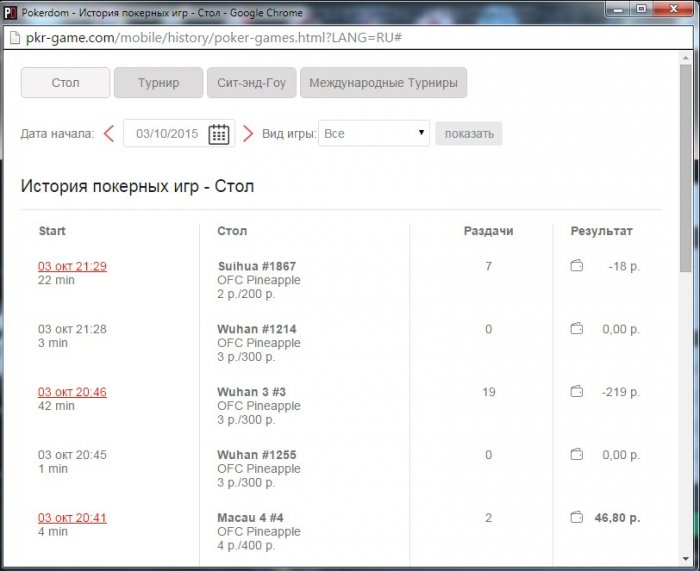Image resolution: width=700 pixels, height=571 pixels.
Task: Open the 03 окт 21:29 session link
Action: pos(72,267)
